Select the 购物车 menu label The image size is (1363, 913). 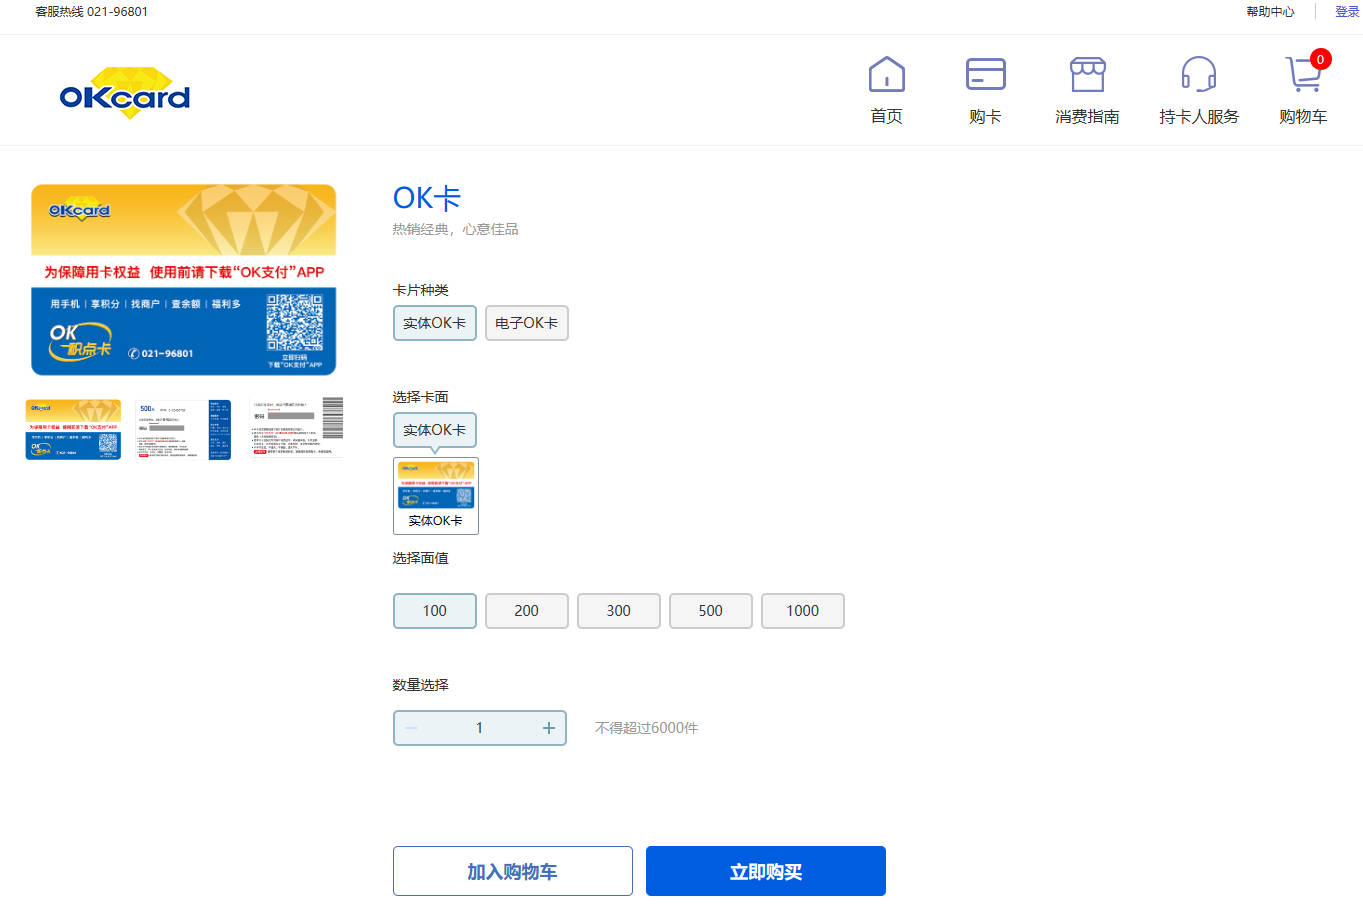[1303, 116]
